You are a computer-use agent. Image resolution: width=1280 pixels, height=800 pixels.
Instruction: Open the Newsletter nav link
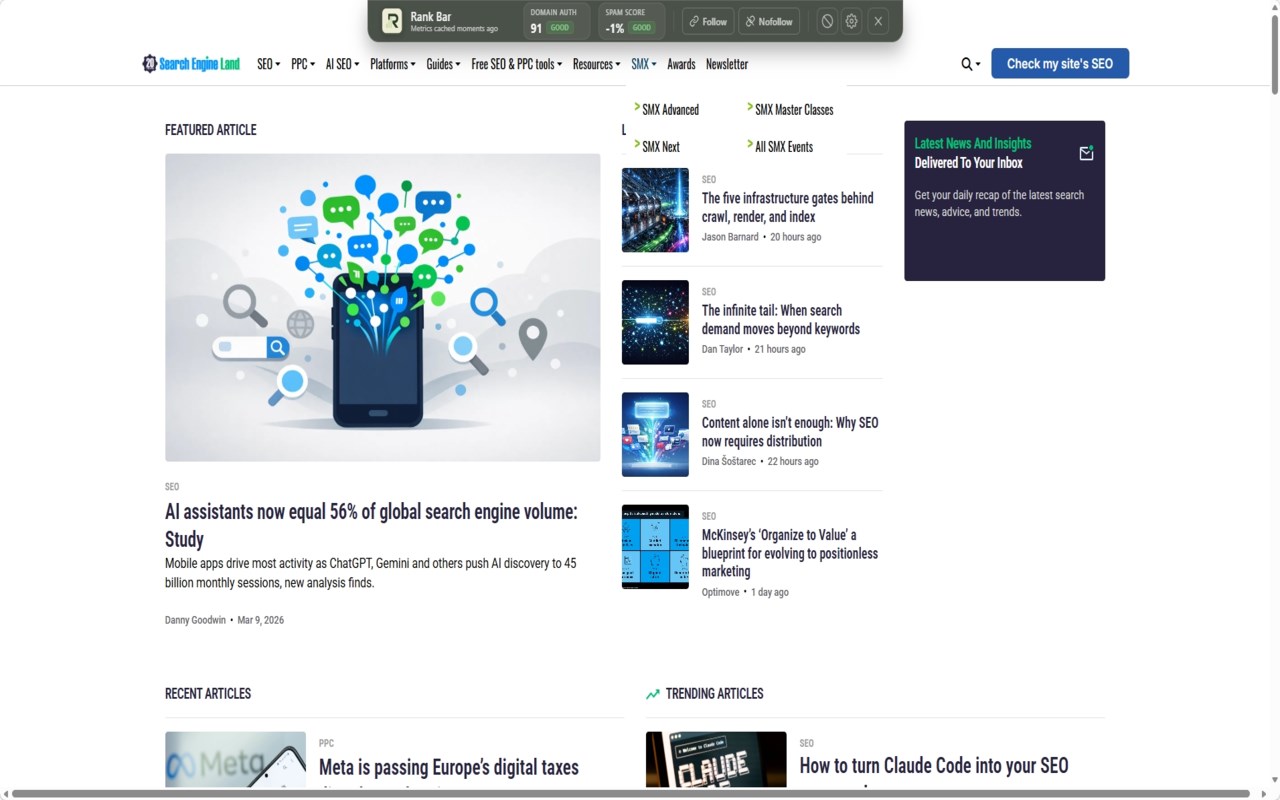pos(727,64)
